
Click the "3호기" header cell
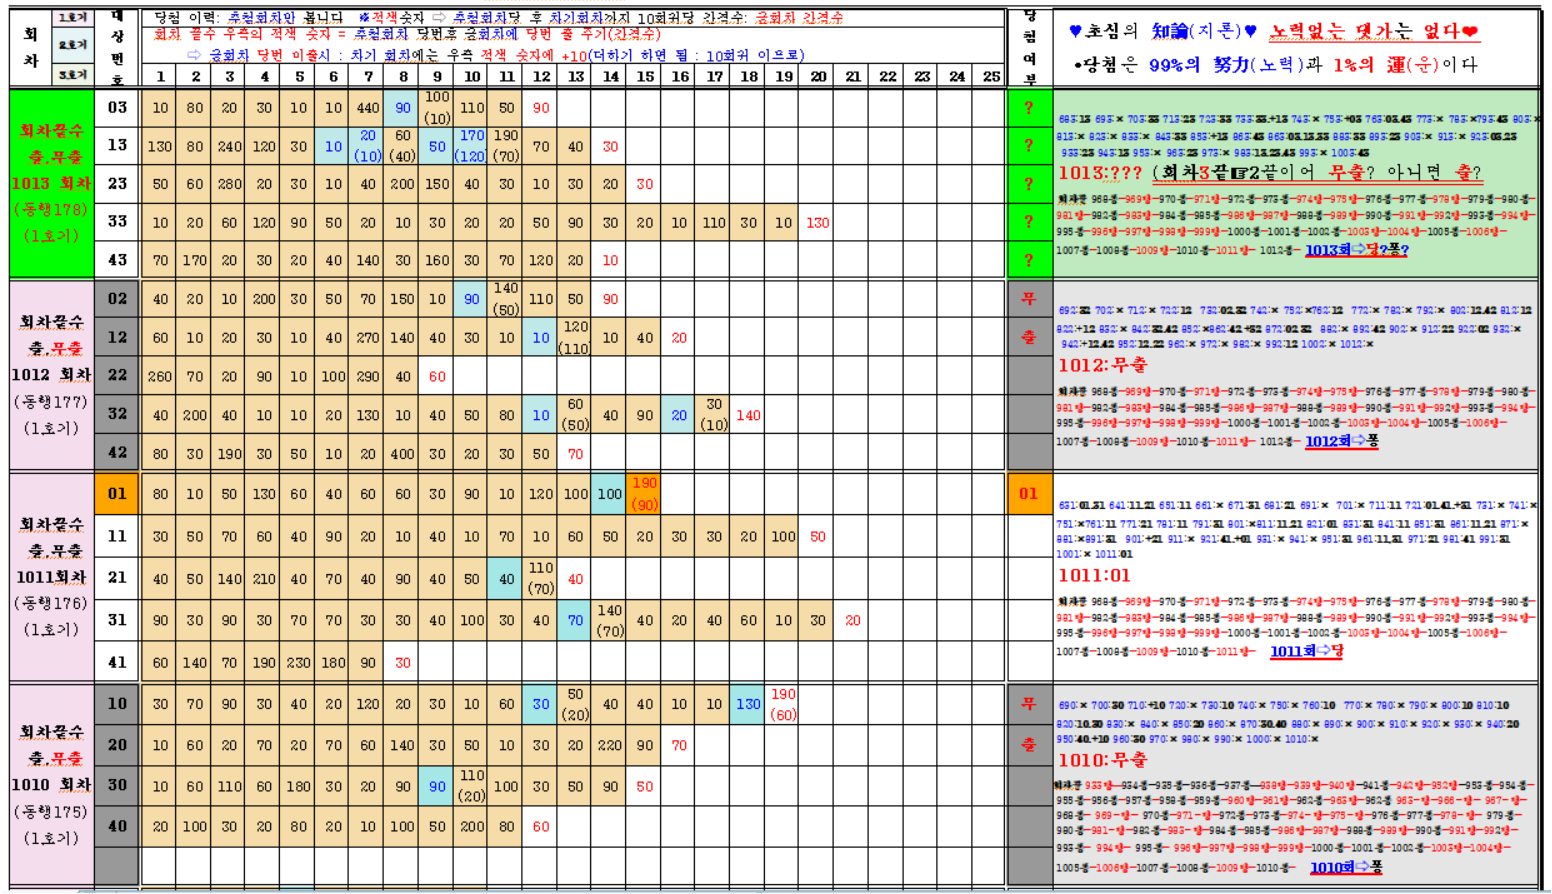pos(73,75)
